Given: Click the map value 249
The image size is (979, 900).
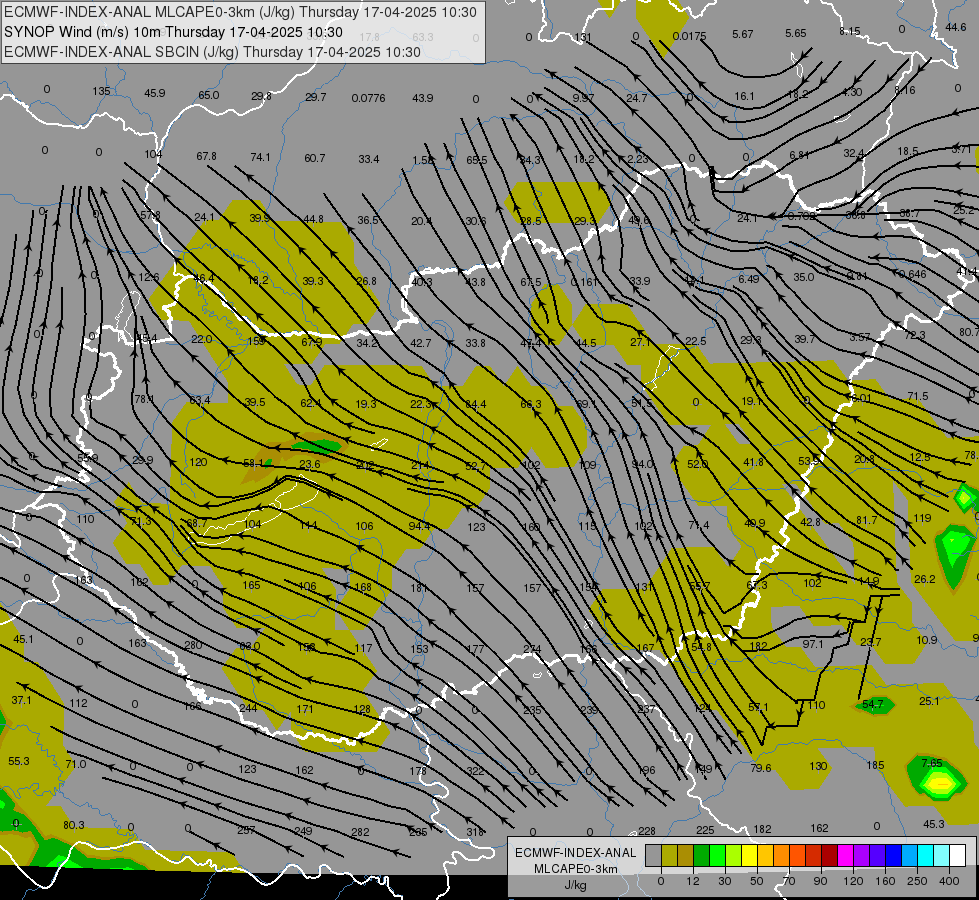Looking at the screenshot, I should coord(303,831).
